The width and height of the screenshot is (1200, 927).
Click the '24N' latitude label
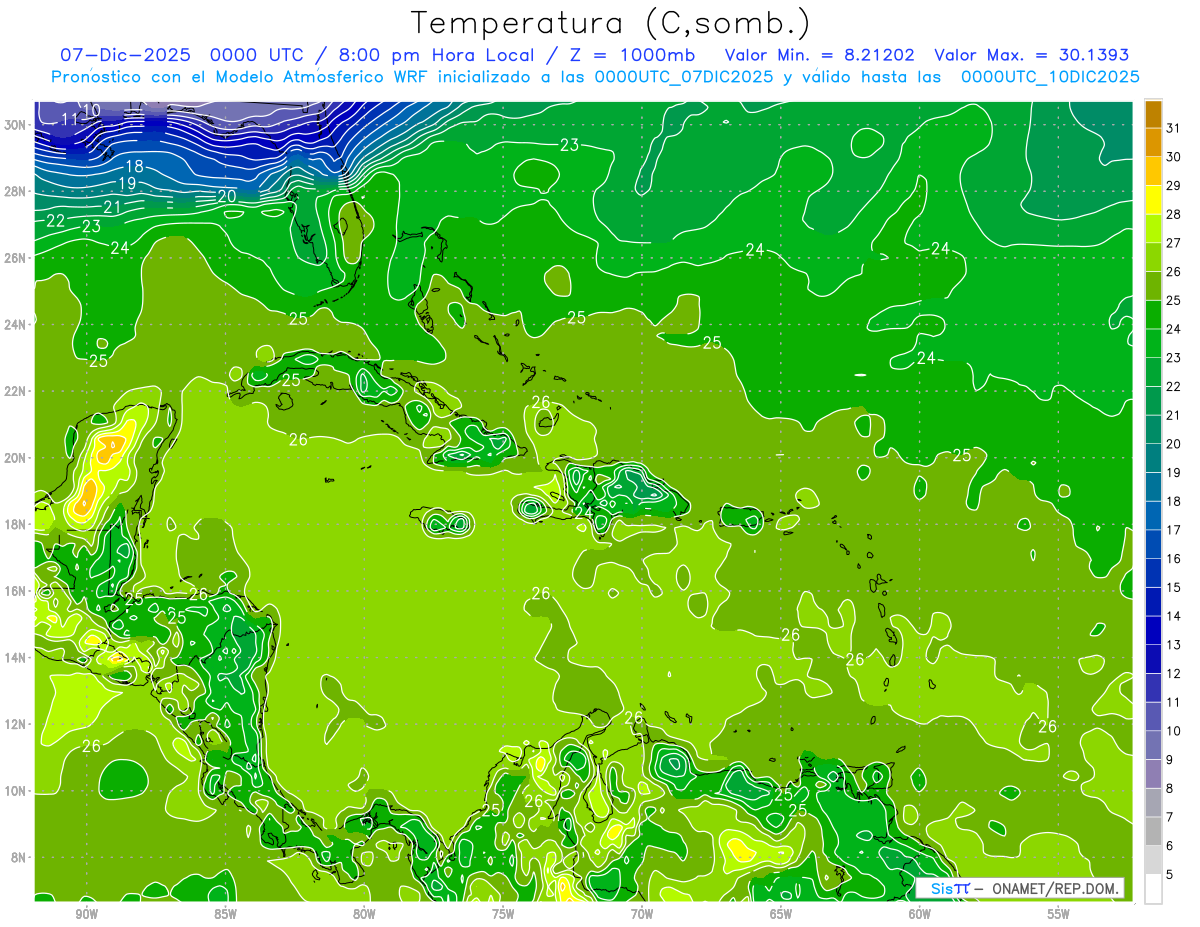tap(15, 325)
